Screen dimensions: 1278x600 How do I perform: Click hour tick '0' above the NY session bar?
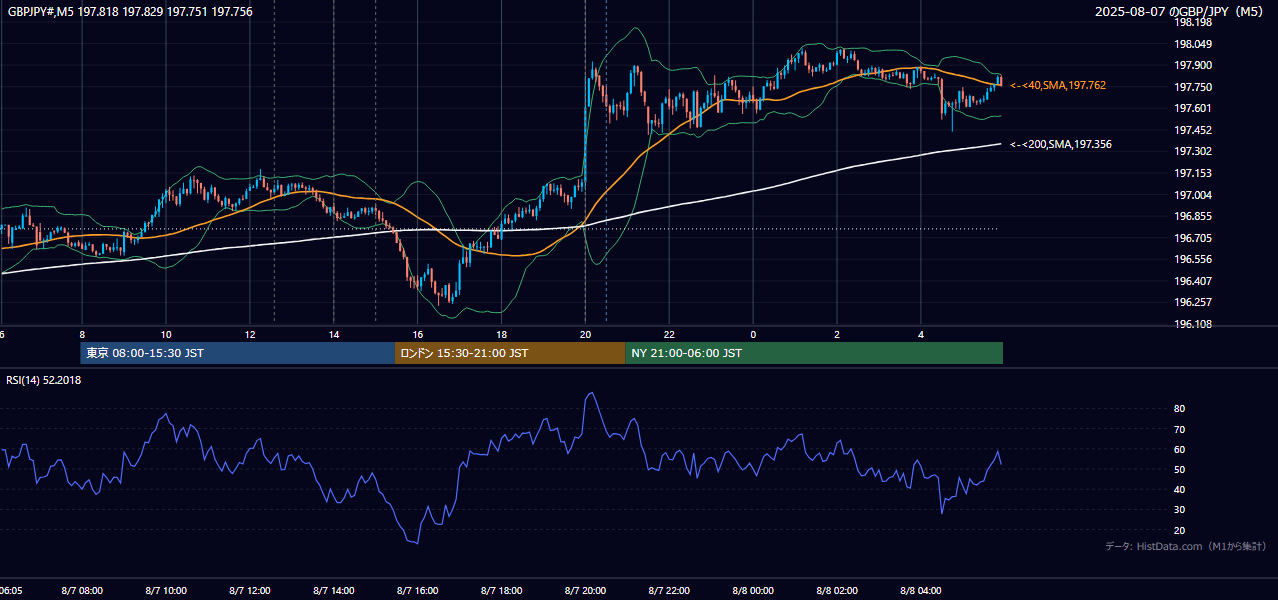tap(753, 334)
